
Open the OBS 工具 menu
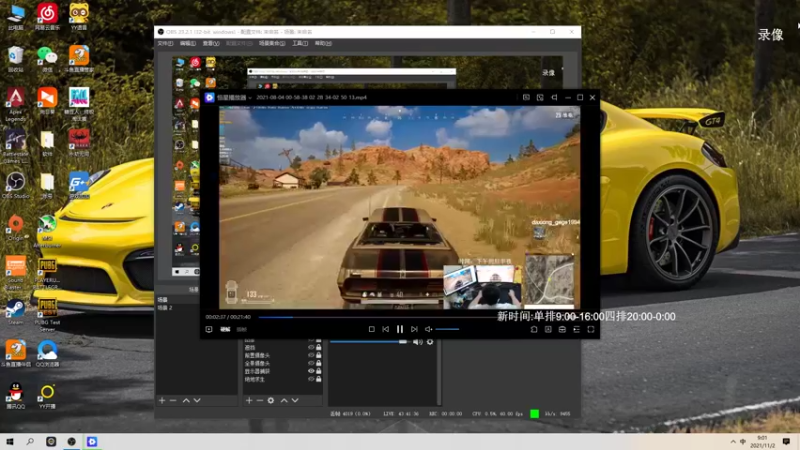coord(300,43)
